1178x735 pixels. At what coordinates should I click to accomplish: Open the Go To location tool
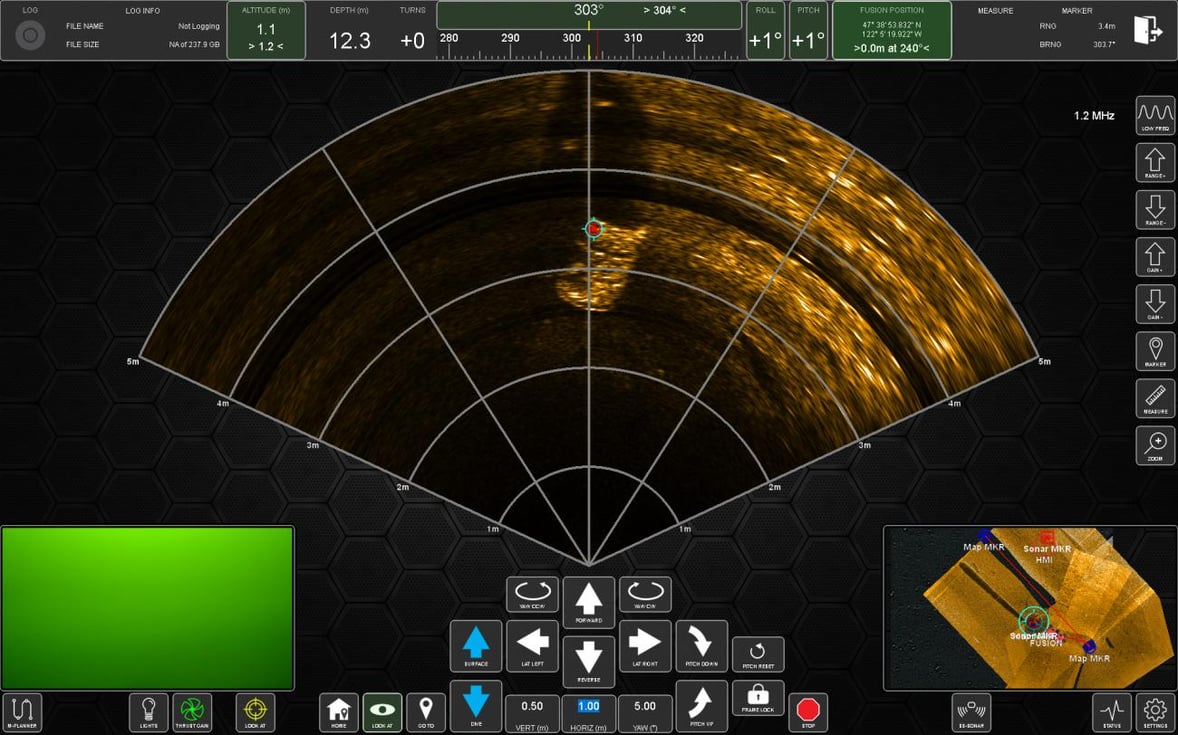426,712
